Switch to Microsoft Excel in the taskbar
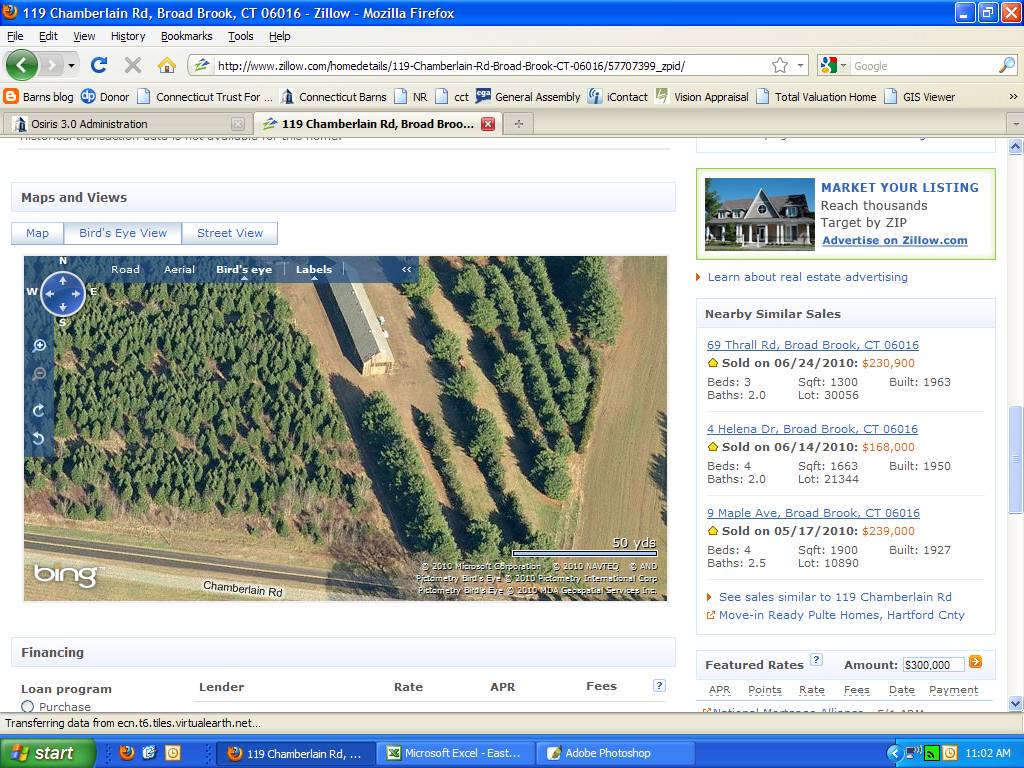 tap(456, 753)
